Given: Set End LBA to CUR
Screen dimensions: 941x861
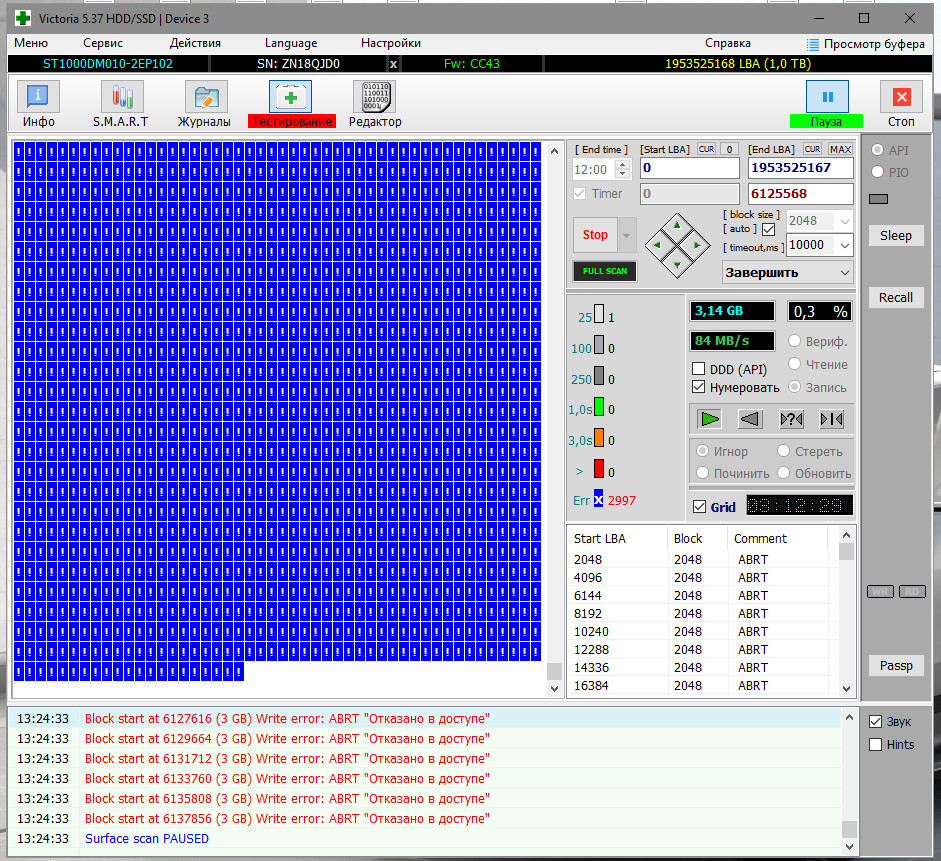Looking at the screenshot, I should coord(813,149).
